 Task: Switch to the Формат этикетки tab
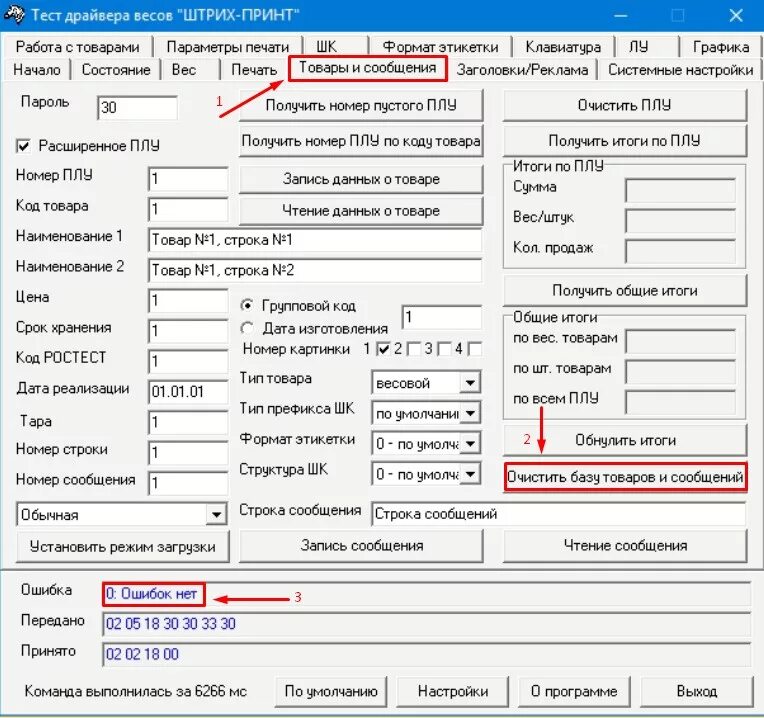click(440, 47)
